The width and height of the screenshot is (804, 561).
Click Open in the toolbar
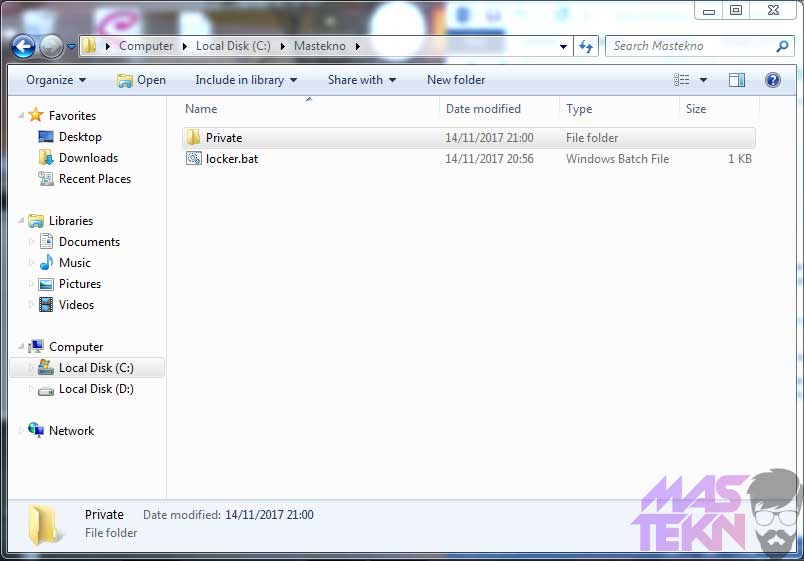click(141, 80)
